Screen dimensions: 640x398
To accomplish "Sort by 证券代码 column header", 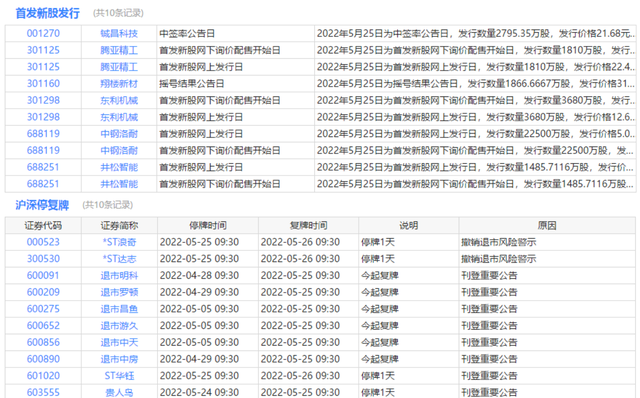I will pyautogui.click(x=43, y=226).
